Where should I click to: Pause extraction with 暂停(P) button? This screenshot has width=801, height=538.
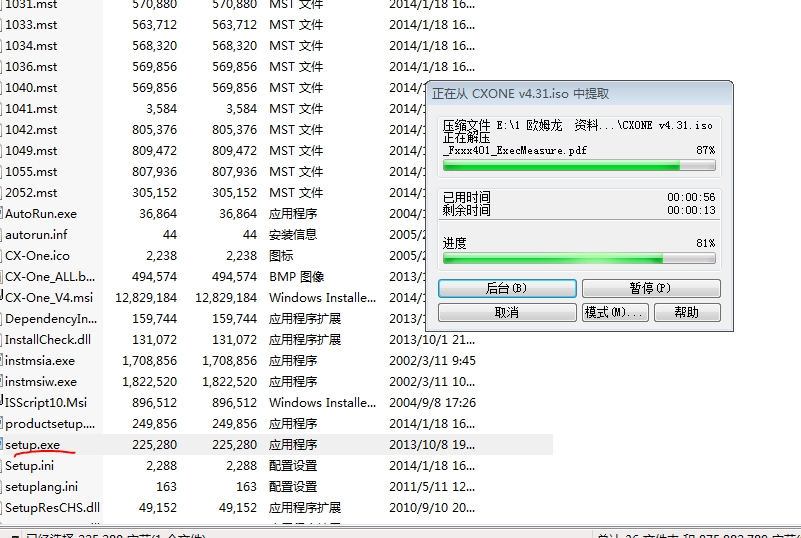coord(651,288)
